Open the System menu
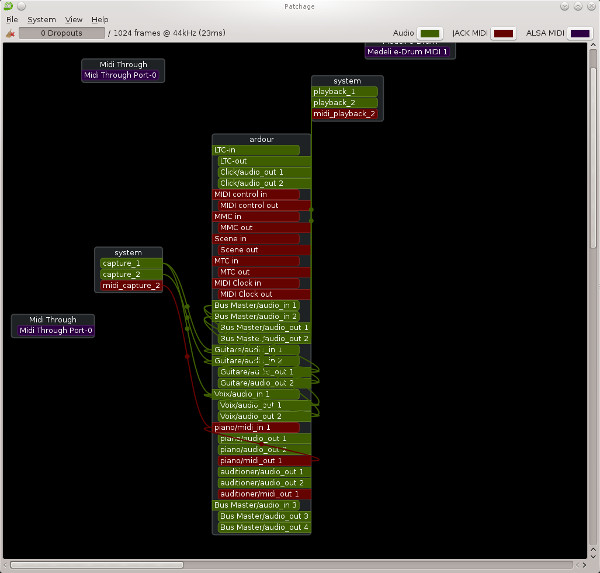The height and width of the screenshot is (573, 600). click(x=42, y=19)
